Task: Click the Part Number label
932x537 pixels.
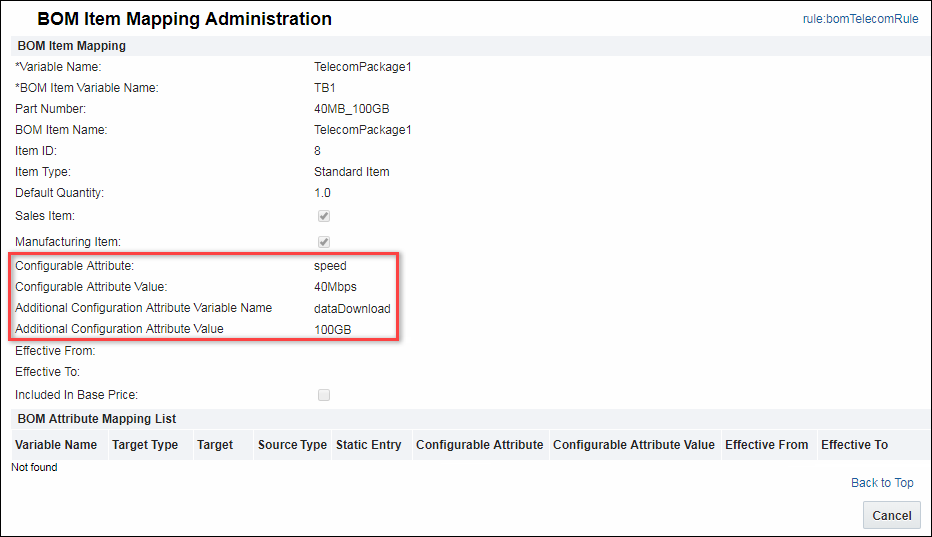Action: pyautogui.click(x=51, y=109)
